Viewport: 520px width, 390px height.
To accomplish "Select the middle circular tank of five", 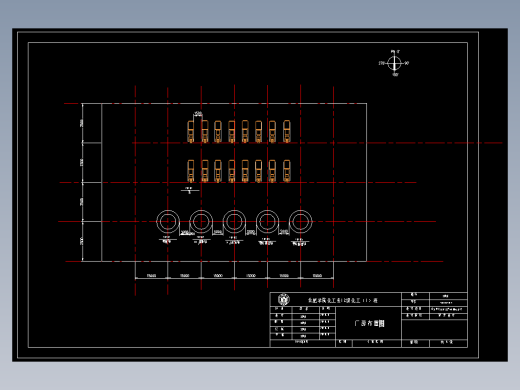I will pyautogui.click(x=234, y=221).
